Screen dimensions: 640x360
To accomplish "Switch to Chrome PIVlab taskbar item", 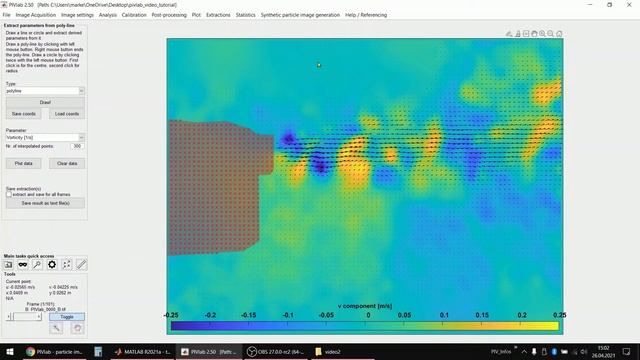I will click(55, 351).
